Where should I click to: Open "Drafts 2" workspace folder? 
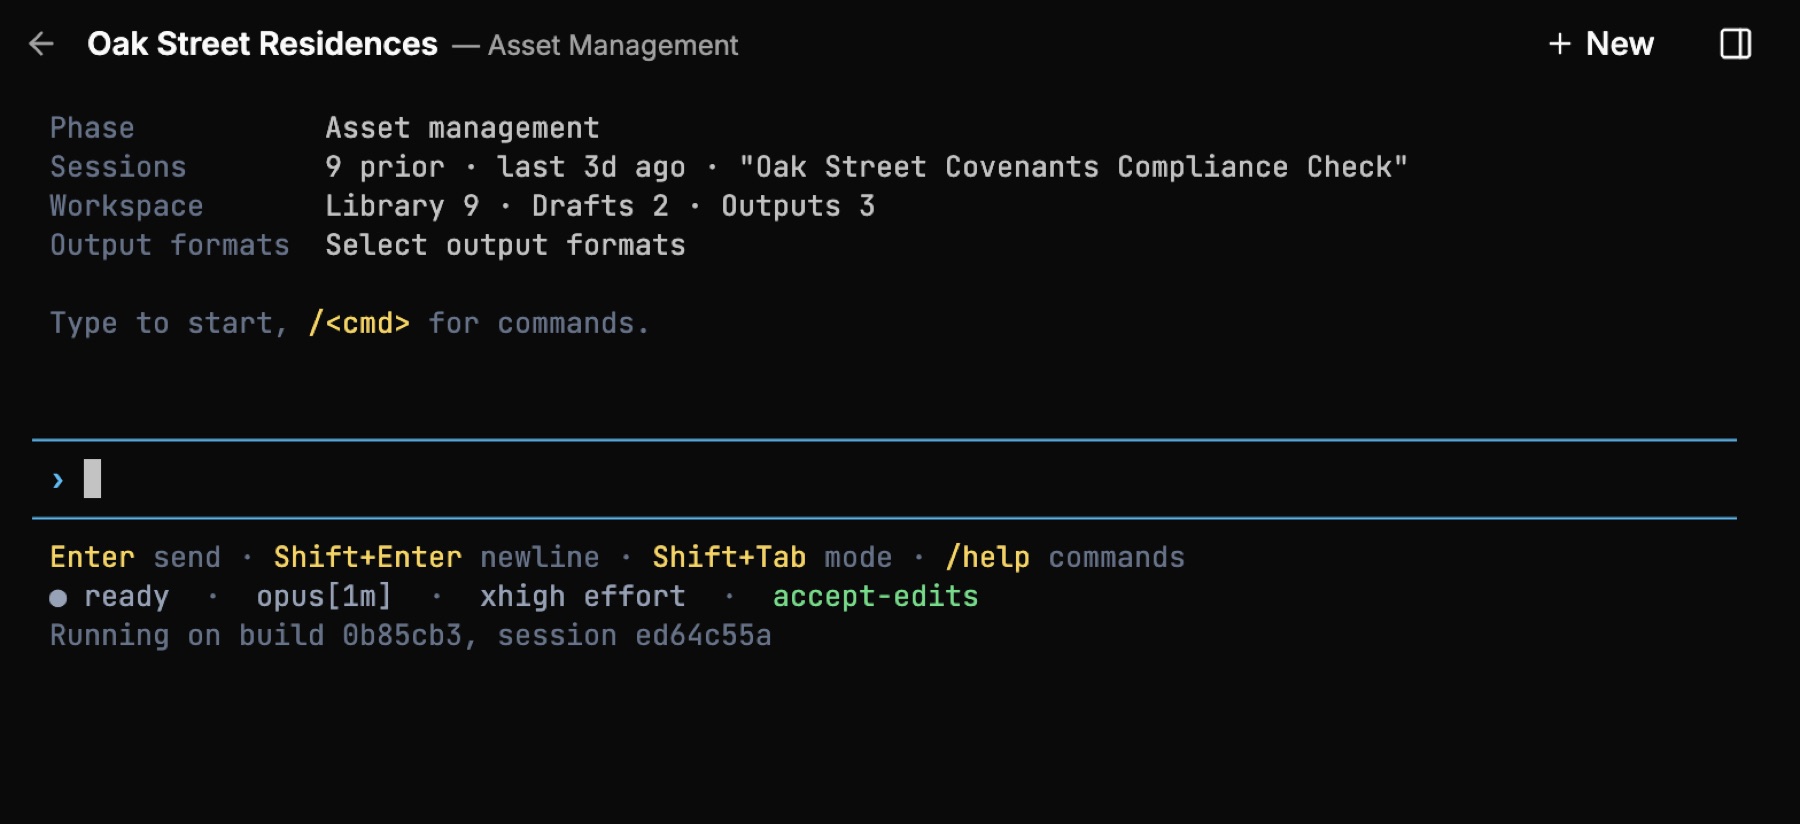point(600,206)
